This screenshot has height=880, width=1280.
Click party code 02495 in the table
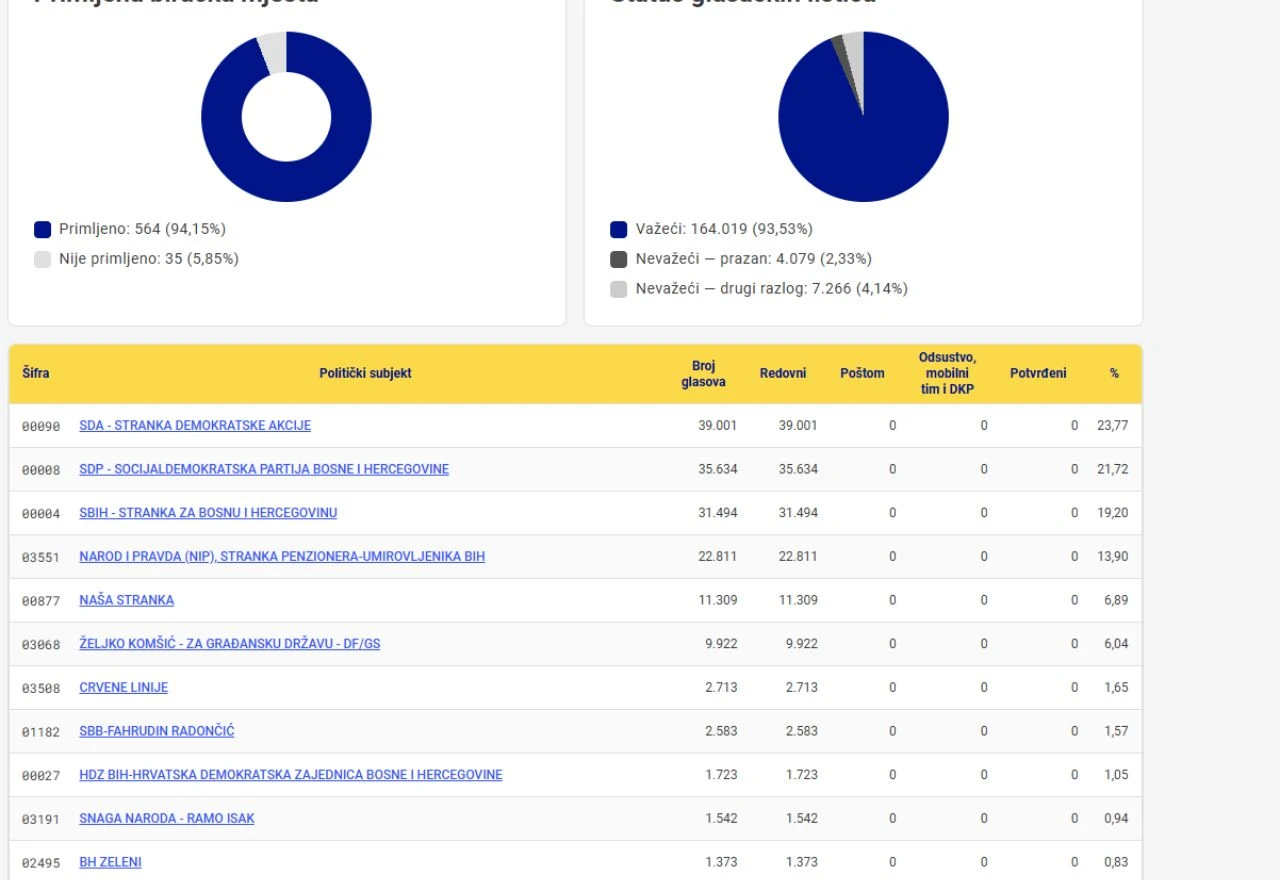click(x=41, y=863)
